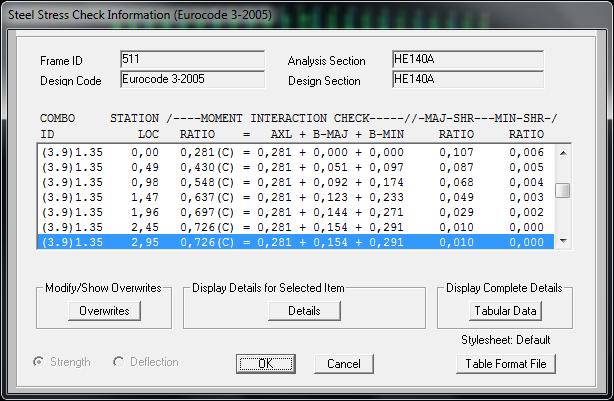Click ratio value 0,637(C)
Image resolution: width=614 pixels, height=401 pixels.
pos(207,197)
